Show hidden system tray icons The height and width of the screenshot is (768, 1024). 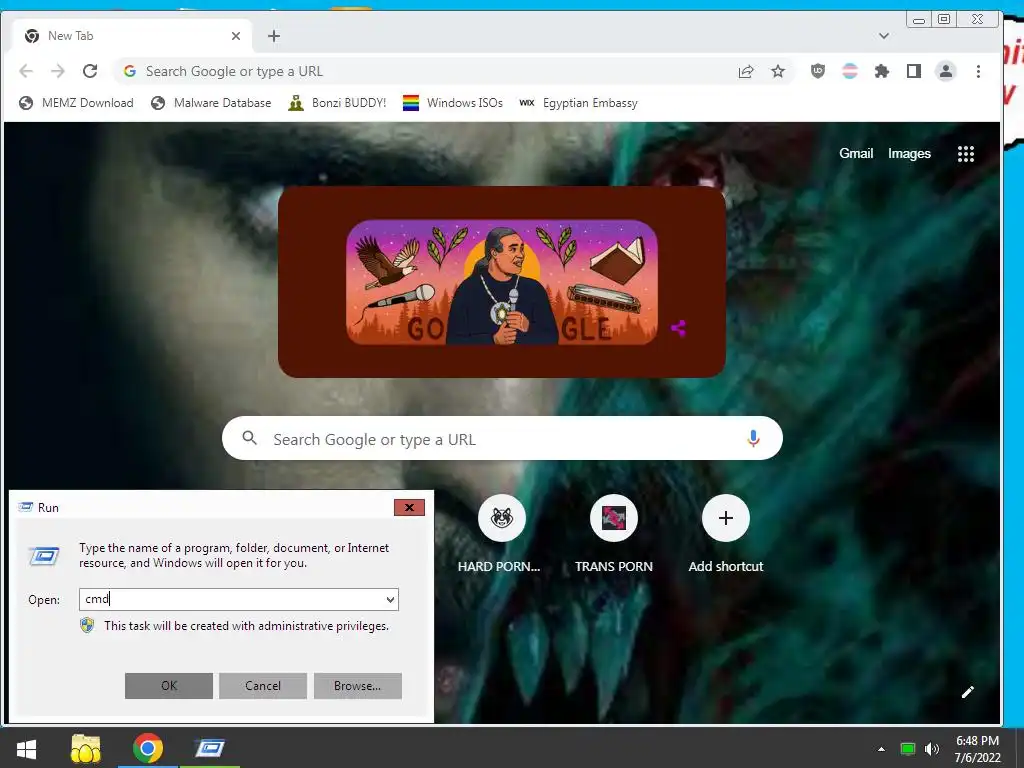[881, 749]
